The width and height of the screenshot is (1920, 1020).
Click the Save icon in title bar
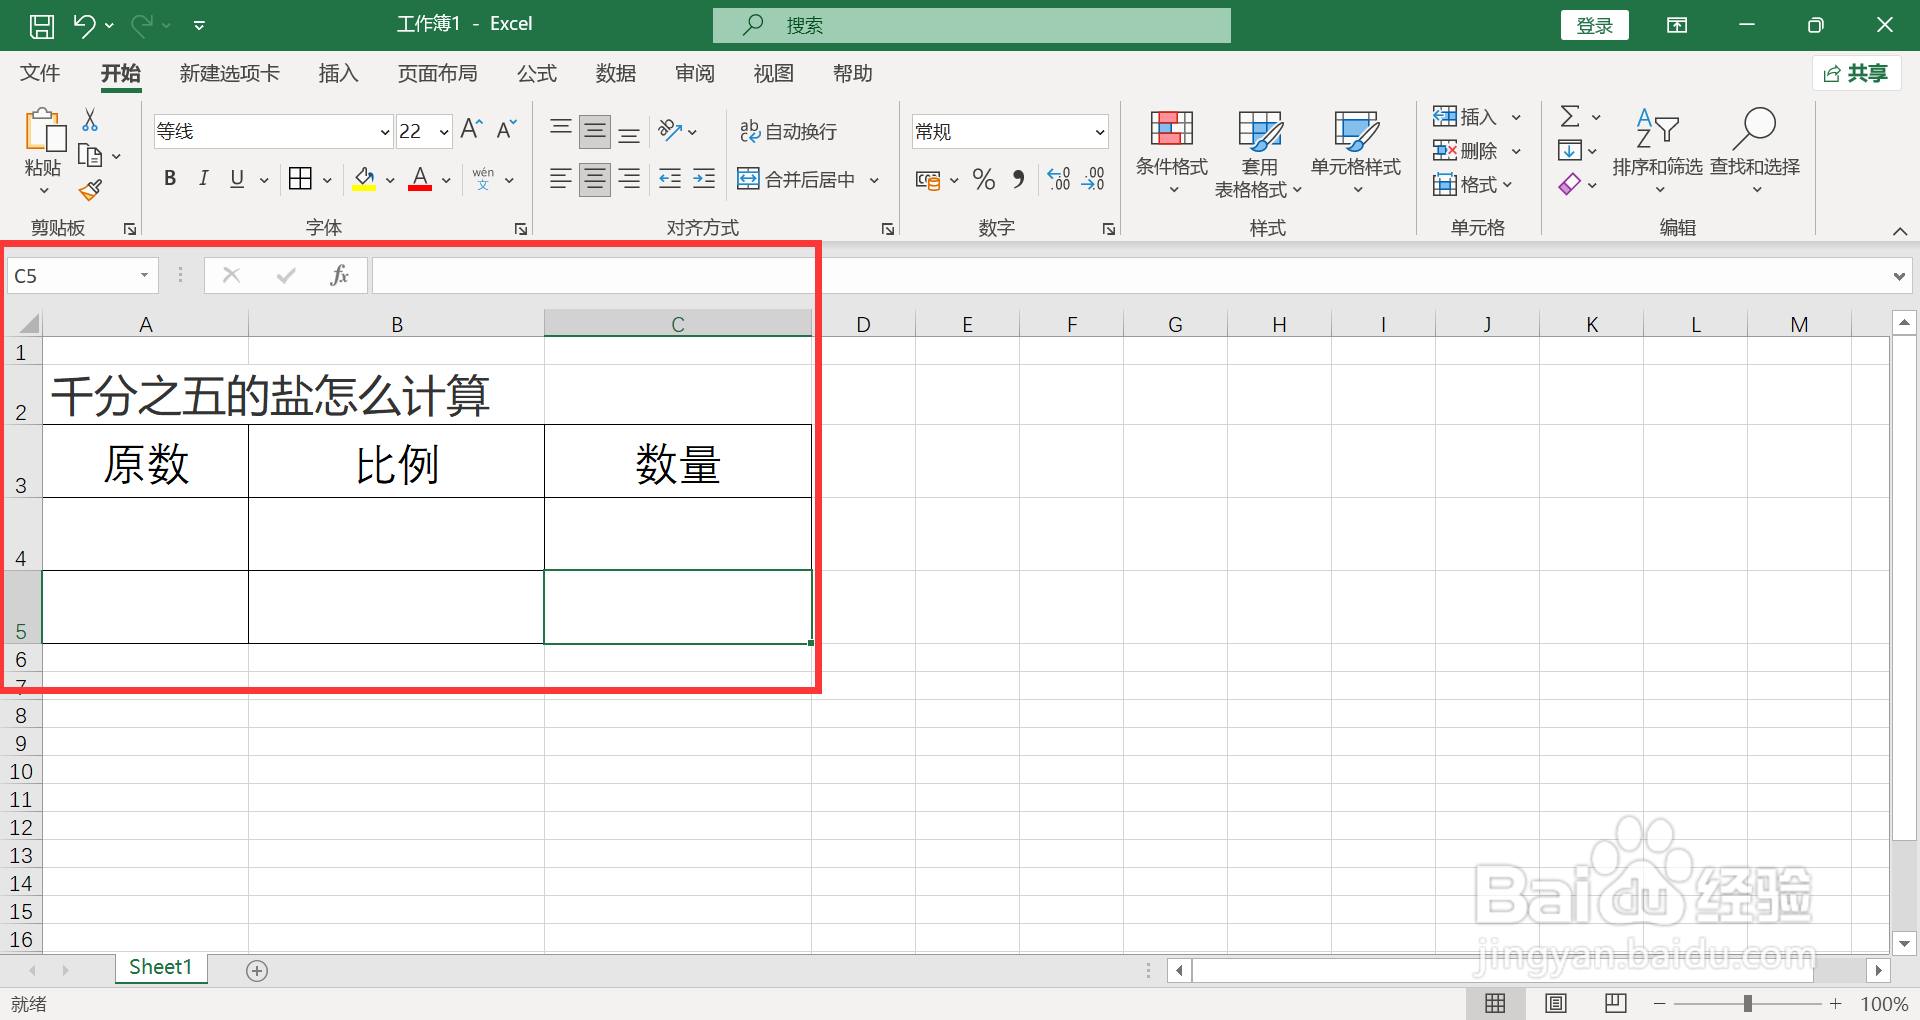pos(42,25)
